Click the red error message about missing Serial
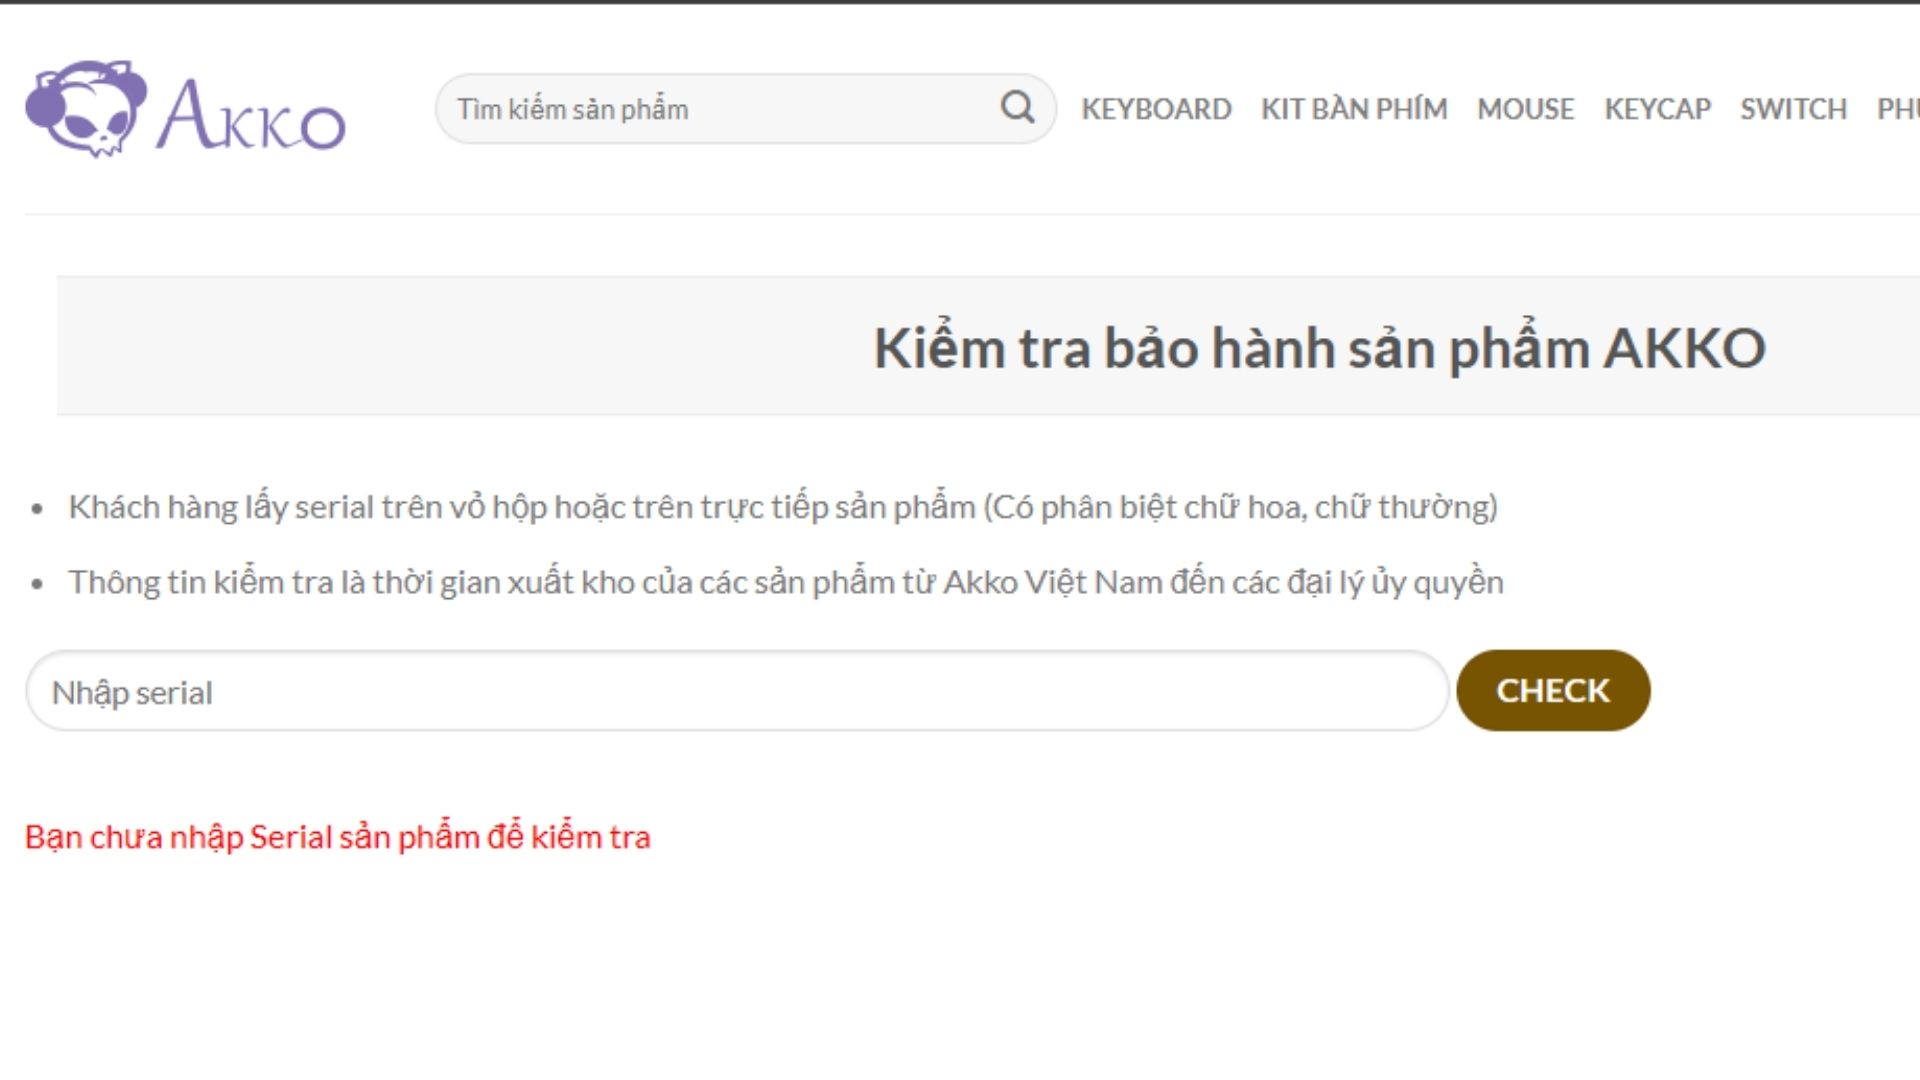Viewport: 1920px width, 1080px height. (x=338, y=837)
